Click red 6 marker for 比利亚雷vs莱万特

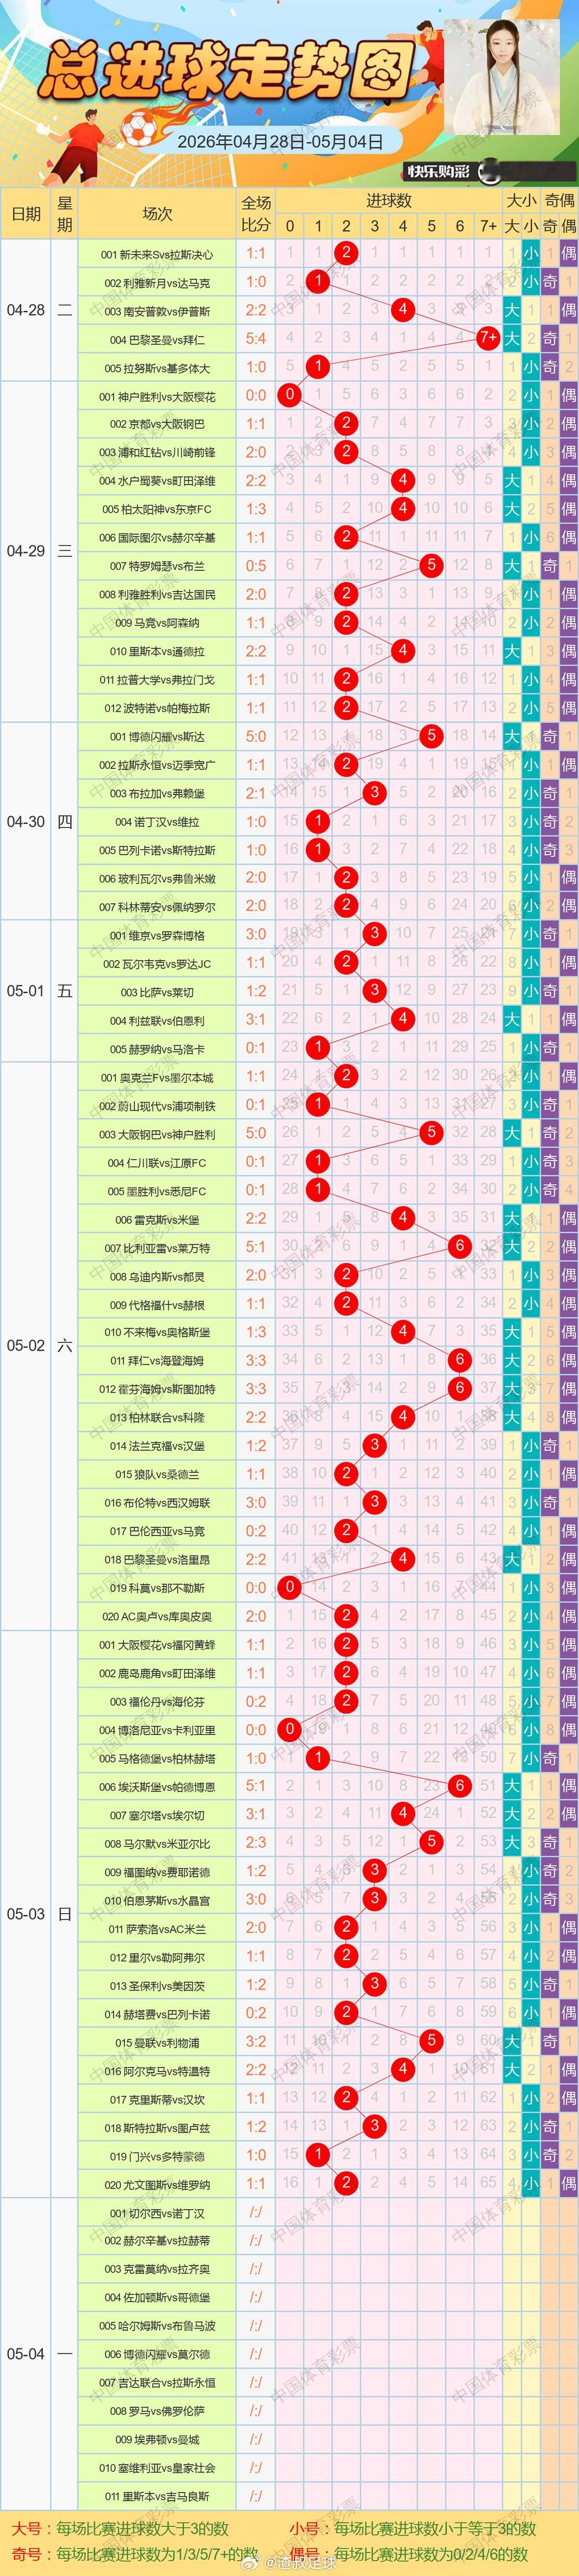(460, 1246)
